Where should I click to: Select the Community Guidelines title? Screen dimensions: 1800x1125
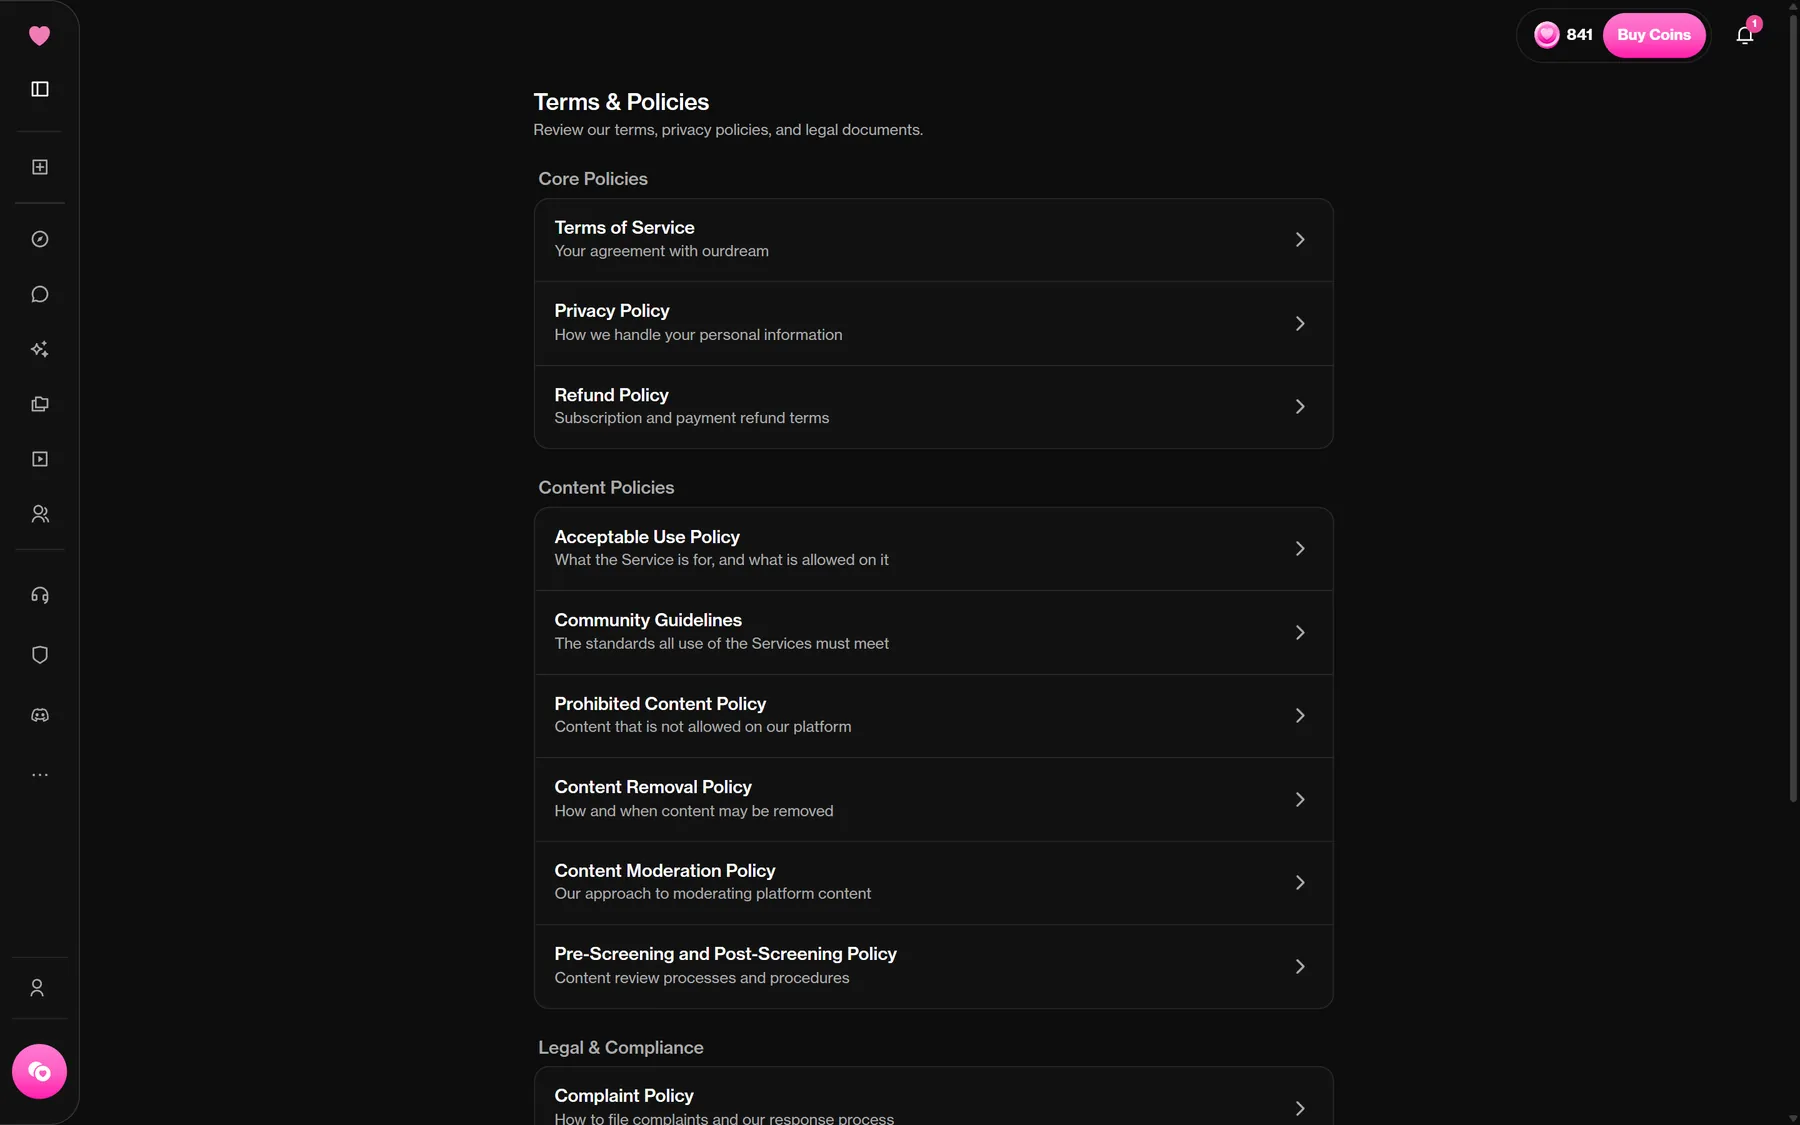click(x=648, y=620)
